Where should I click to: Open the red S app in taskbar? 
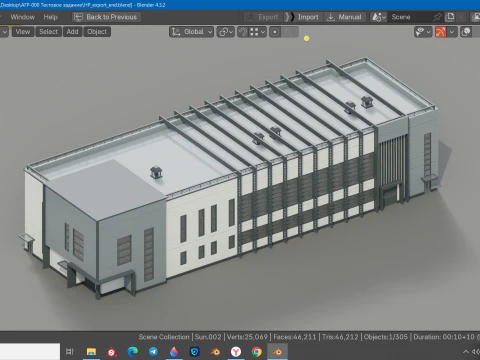112,352
